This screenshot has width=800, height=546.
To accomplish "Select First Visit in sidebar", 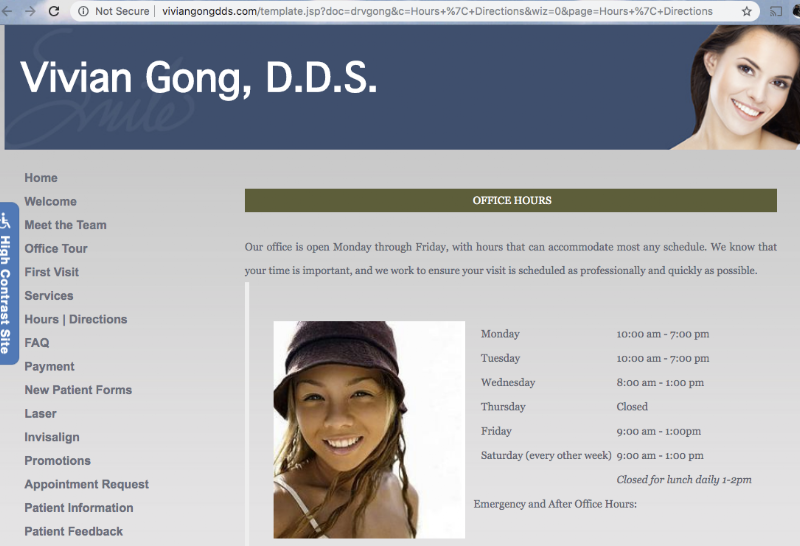I will [x=52, y=272].
